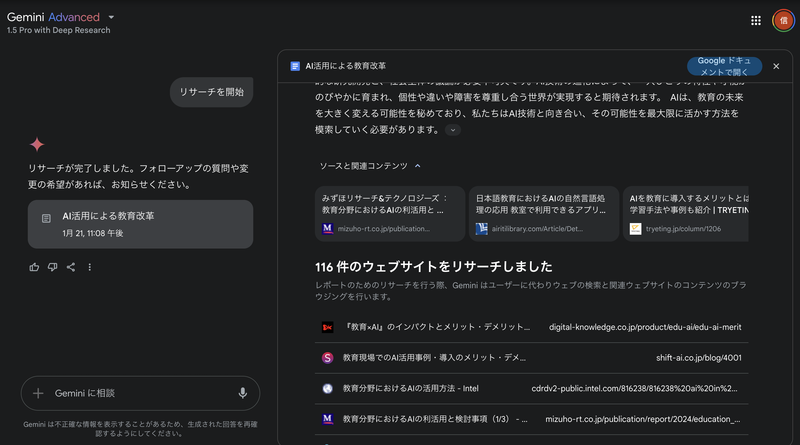This screenshot has width=800, height=445.
Task: Collapse the ソースと関連コンテンツ section
Action: point(417,165)
